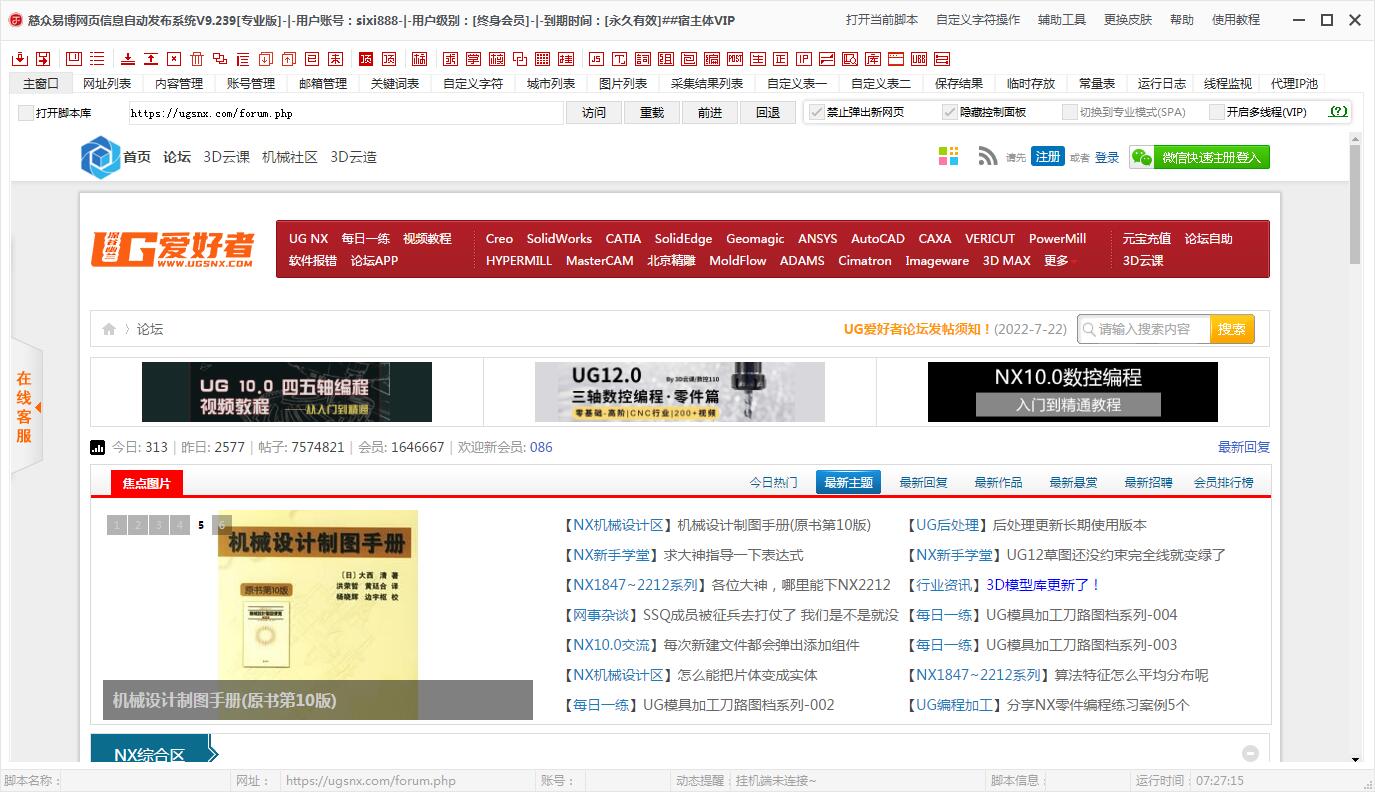This screenshot has width=1375, height=792.
Task: Click 微信快速注册登入 green button
Action: click(1199, 157)
